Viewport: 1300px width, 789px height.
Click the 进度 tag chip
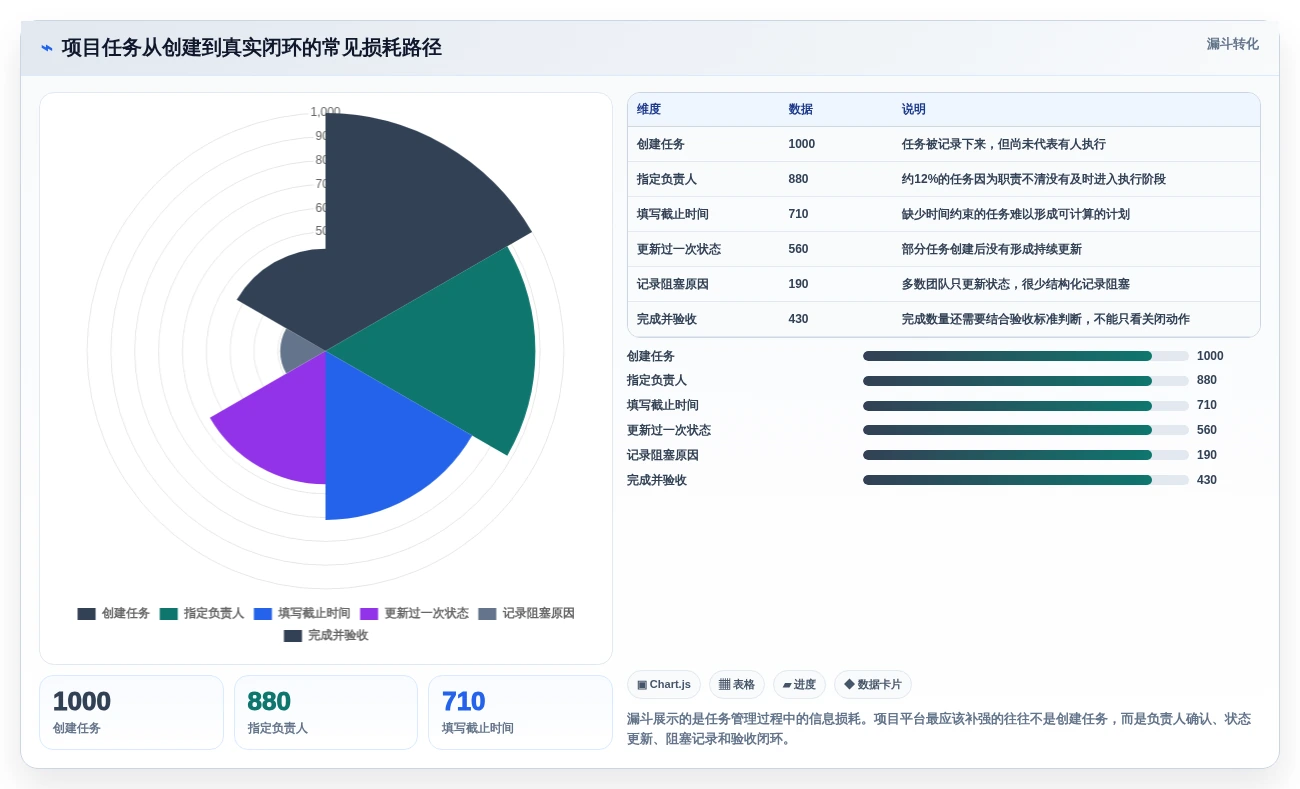pos(799,685)
